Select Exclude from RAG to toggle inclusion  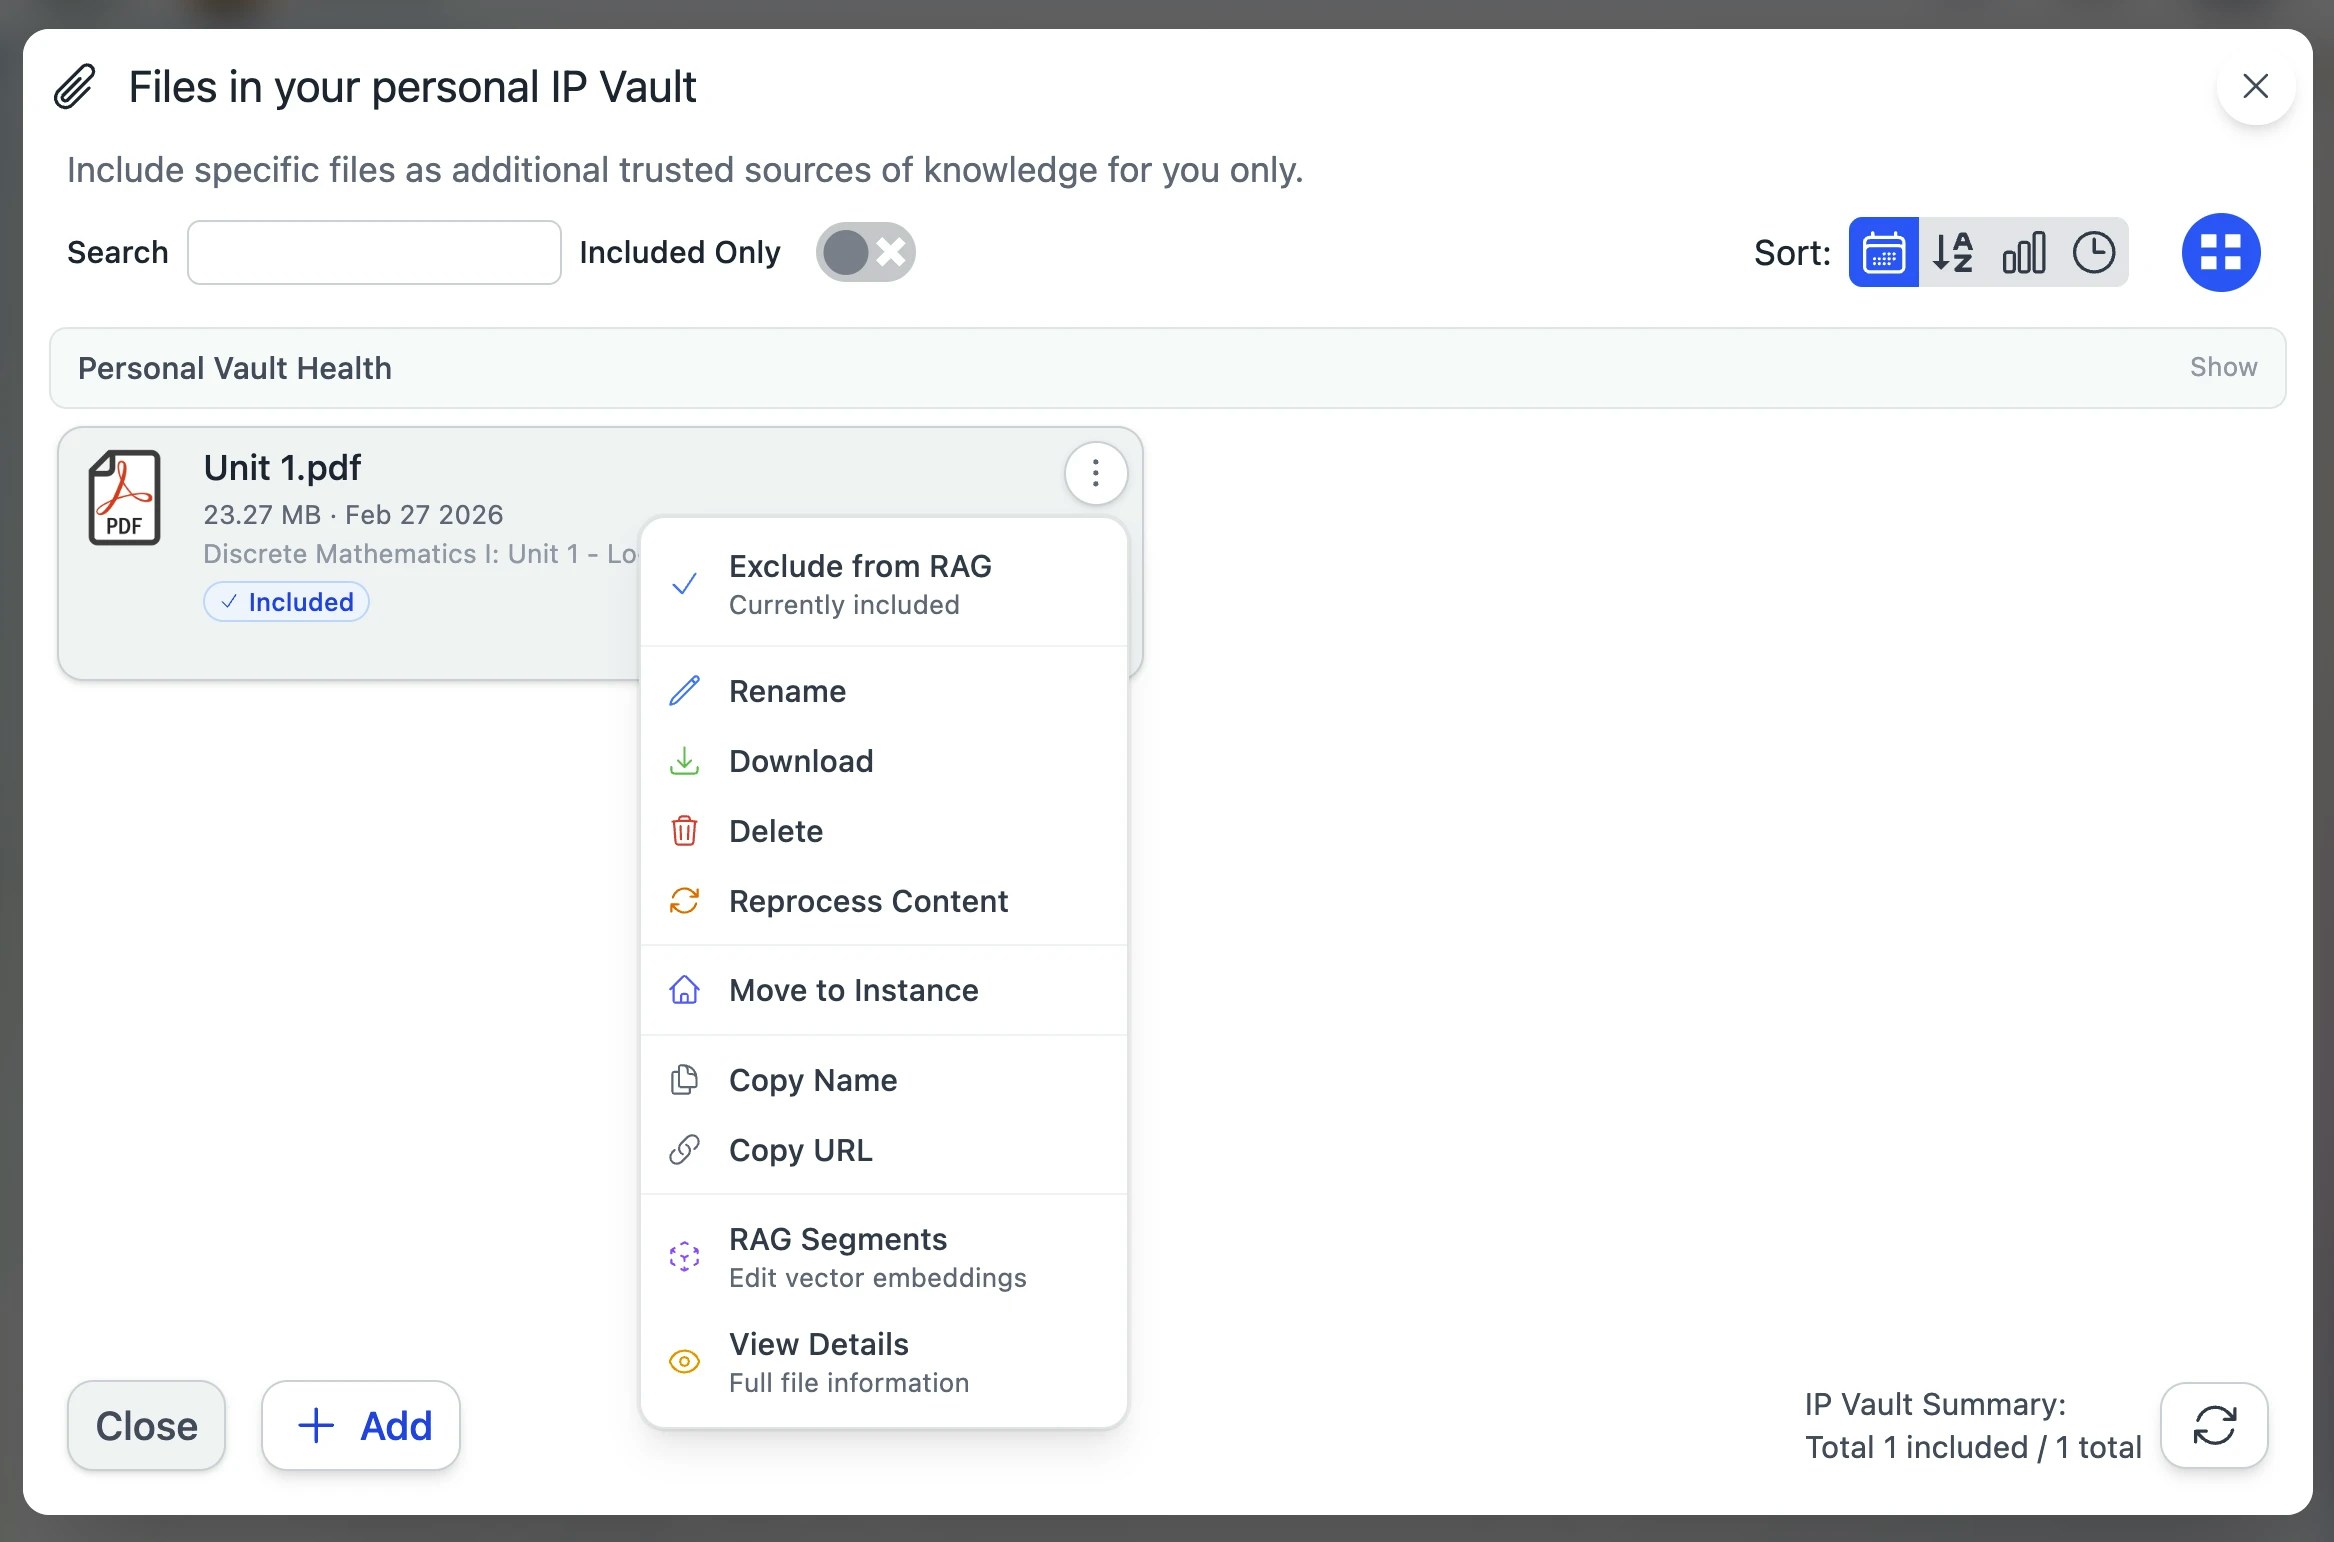(x=859, y=583)
